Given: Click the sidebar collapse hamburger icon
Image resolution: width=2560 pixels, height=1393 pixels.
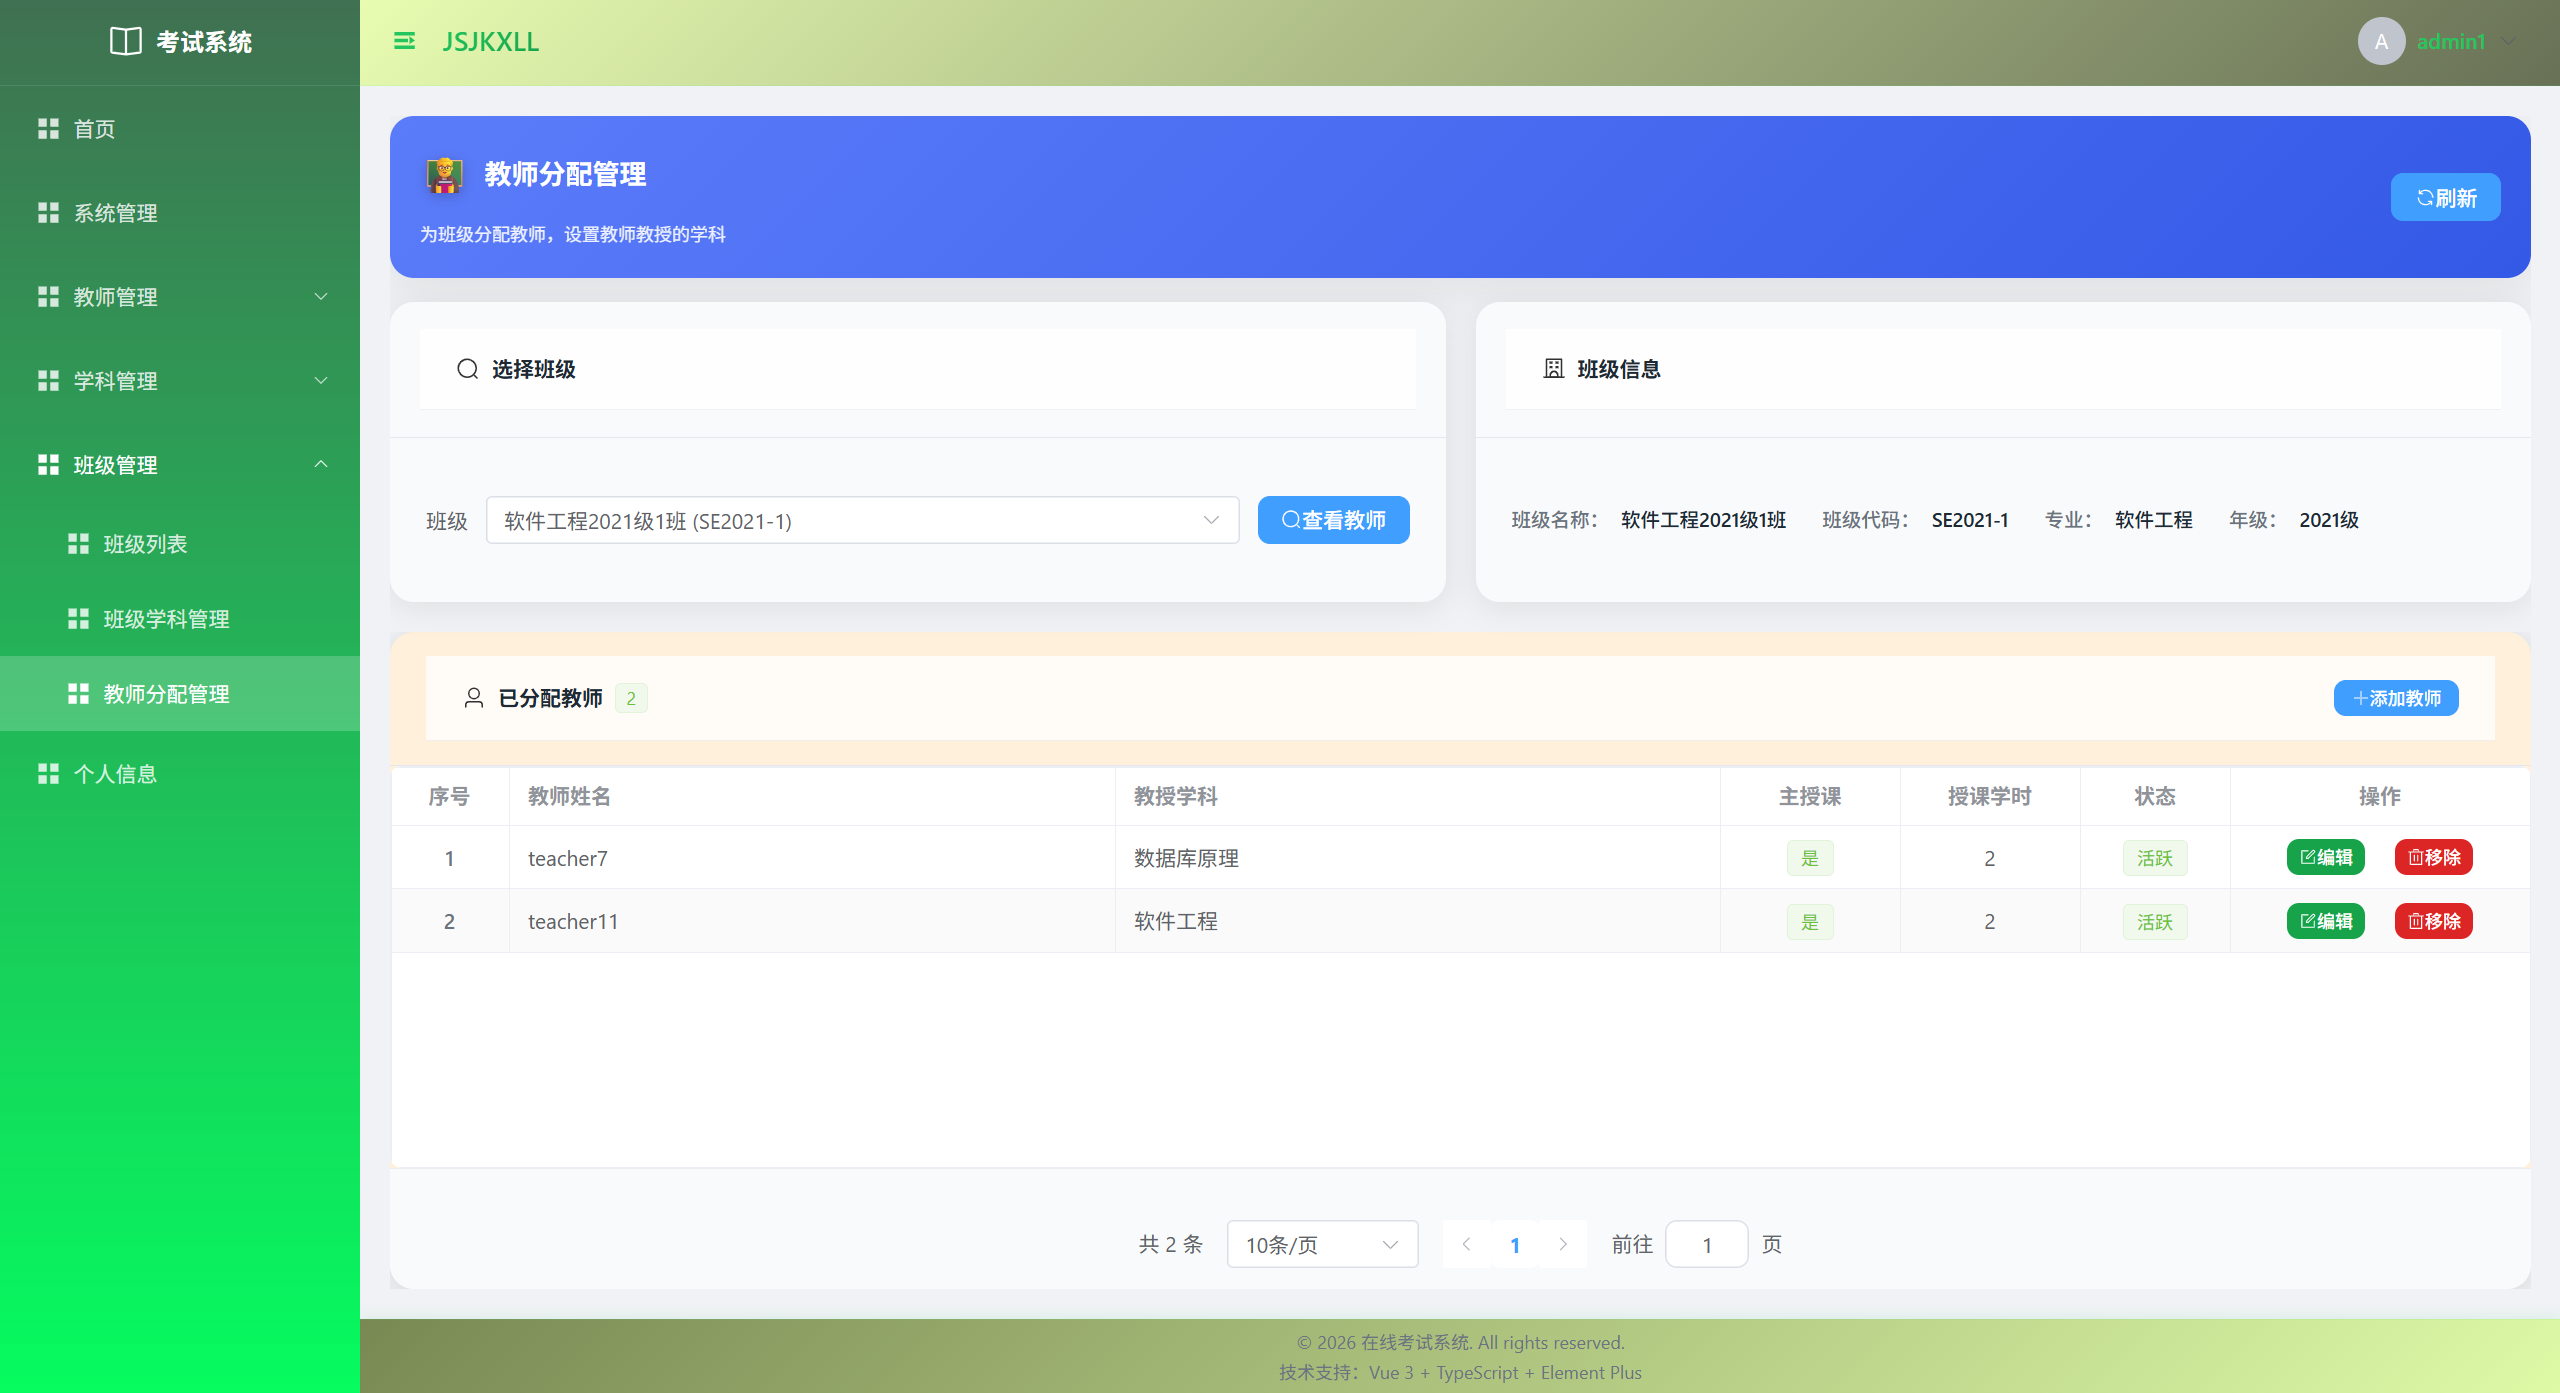Looking at the screenshot, I should tap(404, 41).
